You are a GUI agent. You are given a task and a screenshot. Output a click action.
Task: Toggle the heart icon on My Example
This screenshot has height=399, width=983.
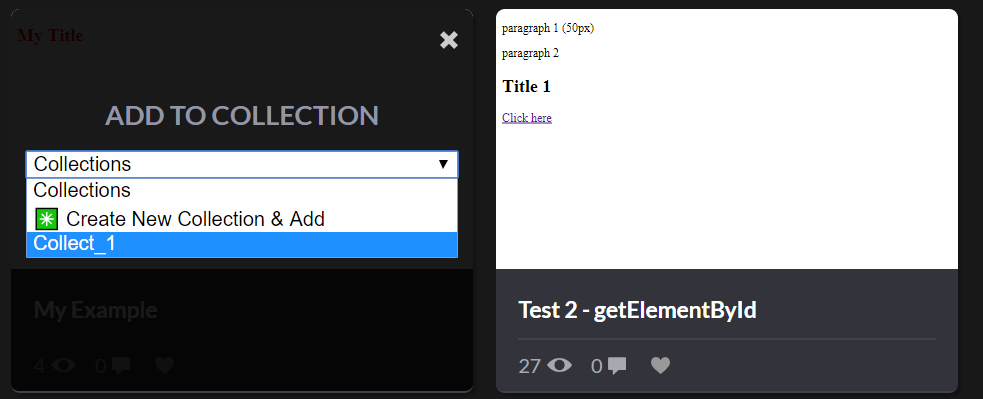164,365
